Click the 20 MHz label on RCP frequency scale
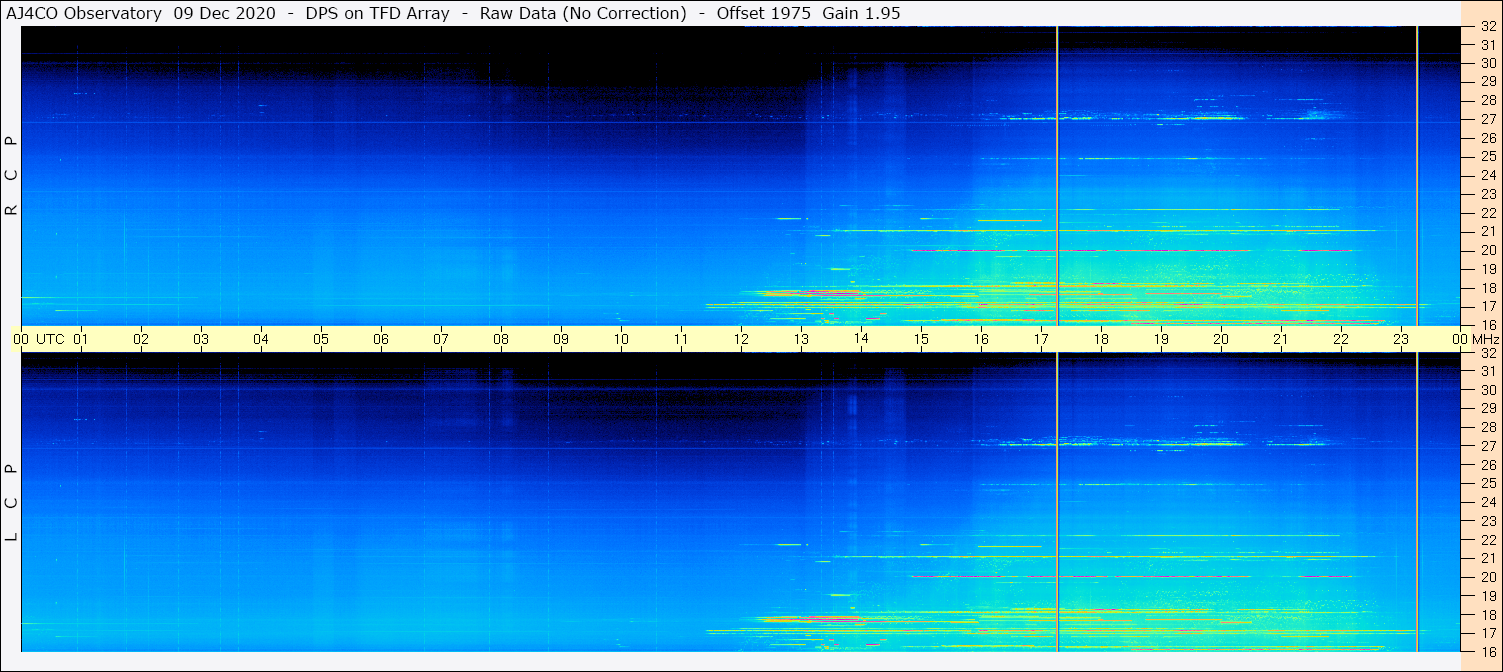The image size is (1503, 672). pos(1487,250)
